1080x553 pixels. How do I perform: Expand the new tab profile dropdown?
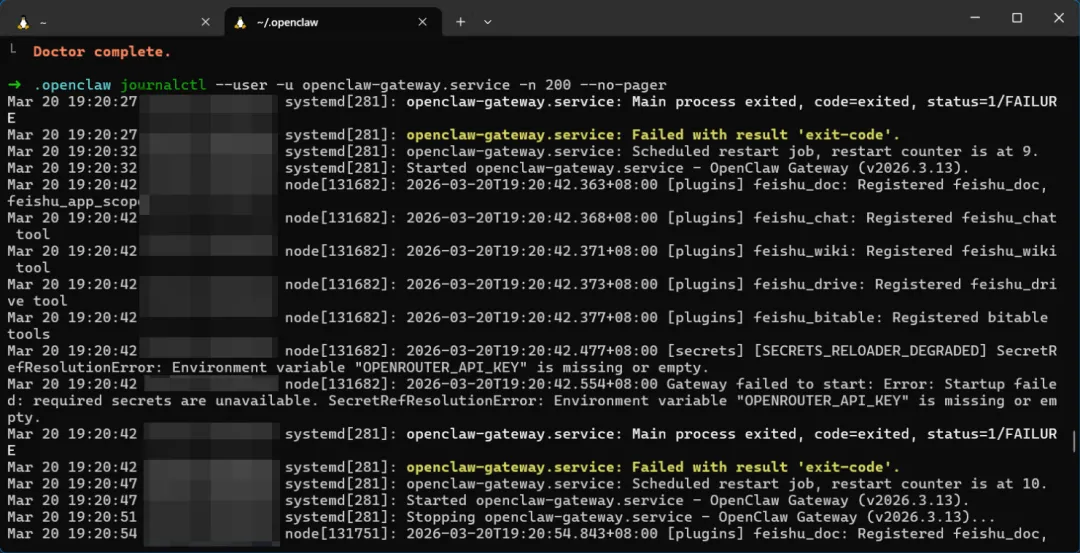[488, 22]
